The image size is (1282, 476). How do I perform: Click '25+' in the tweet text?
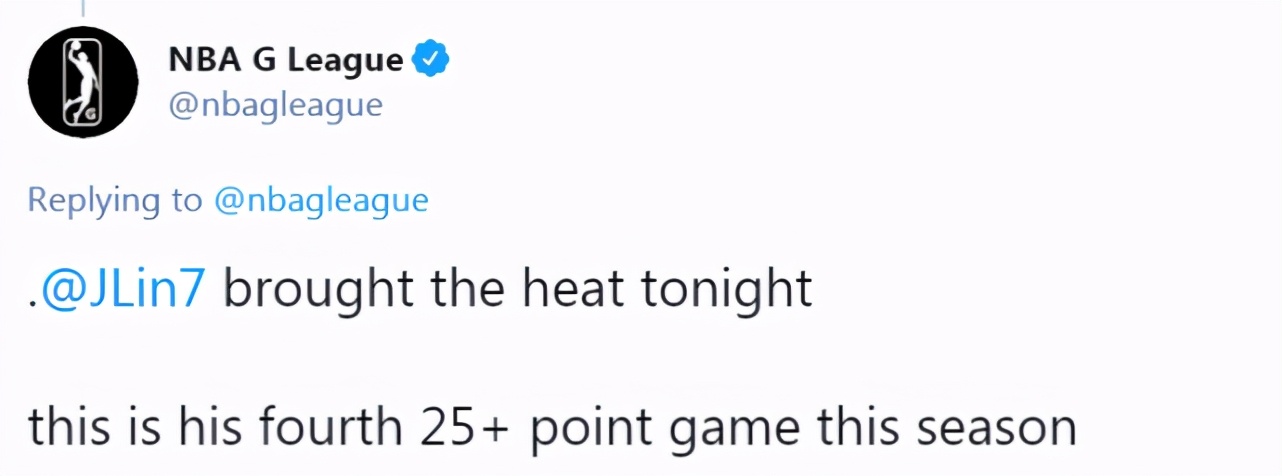click(460, 428)
